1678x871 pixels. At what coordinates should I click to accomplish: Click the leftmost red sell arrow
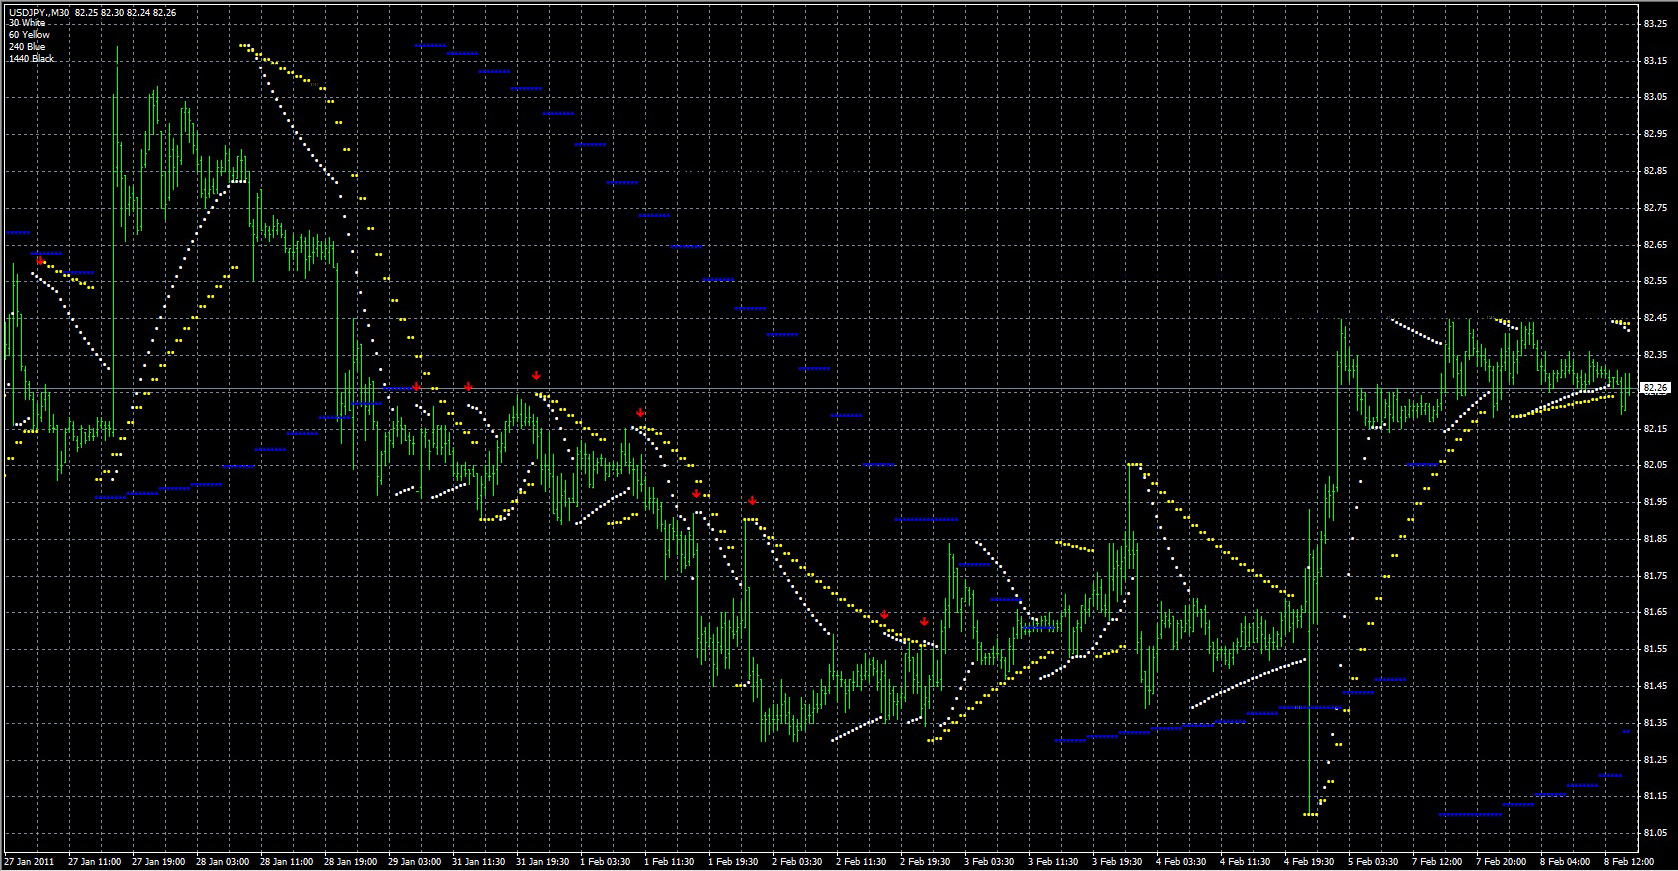(x=40, y=260)
